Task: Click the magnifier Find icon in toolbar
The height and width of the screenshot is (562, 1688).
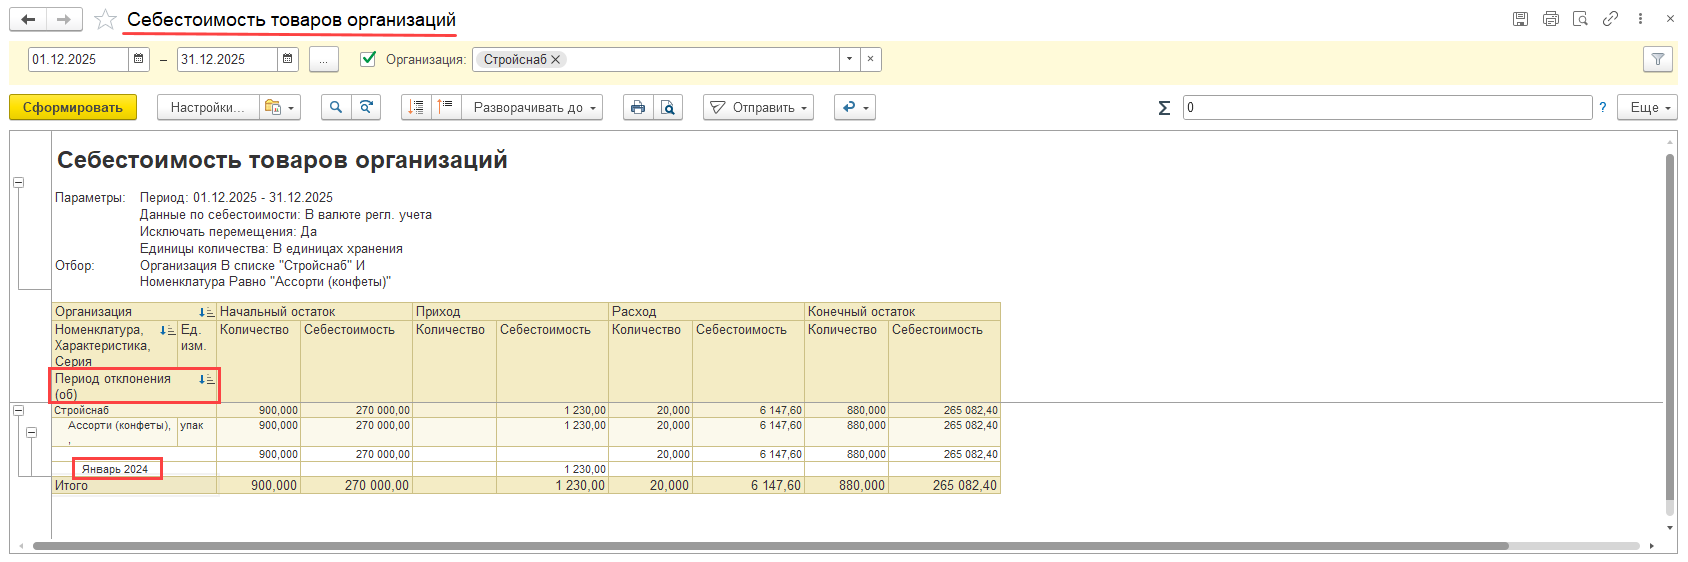Action: tap(336, 107)
